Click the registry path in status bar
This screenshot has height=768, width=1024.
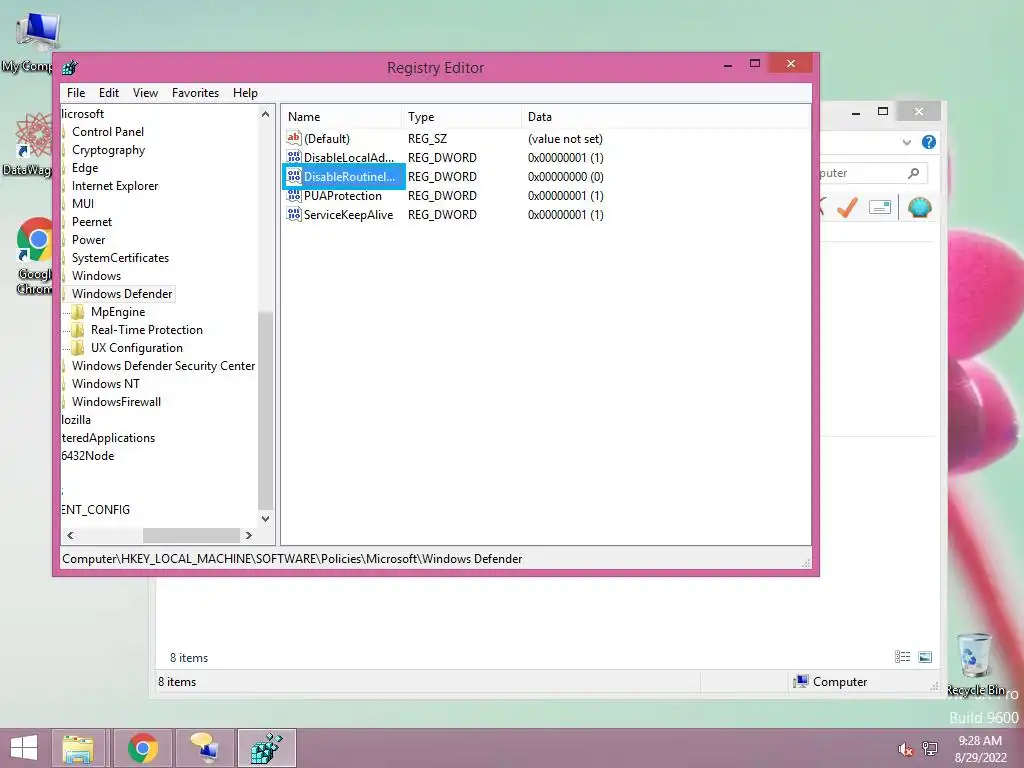292,559
